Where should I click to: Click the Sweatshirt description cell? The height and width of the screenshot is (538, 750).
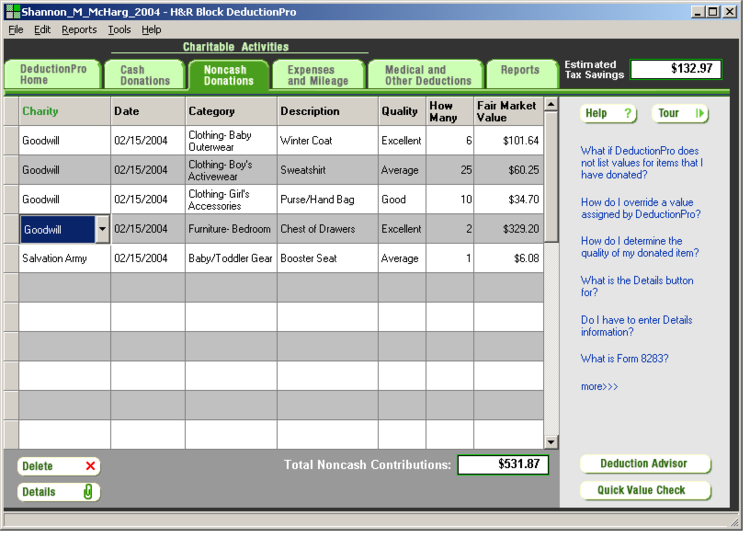(x=328, y=170)
